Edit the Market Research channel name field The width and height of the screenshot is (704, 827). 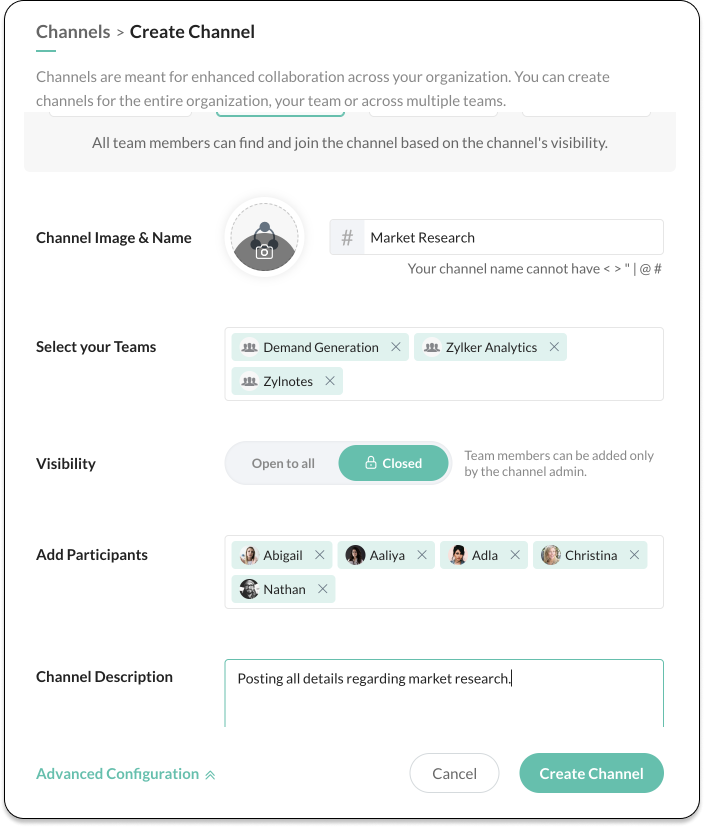[510, 238]
